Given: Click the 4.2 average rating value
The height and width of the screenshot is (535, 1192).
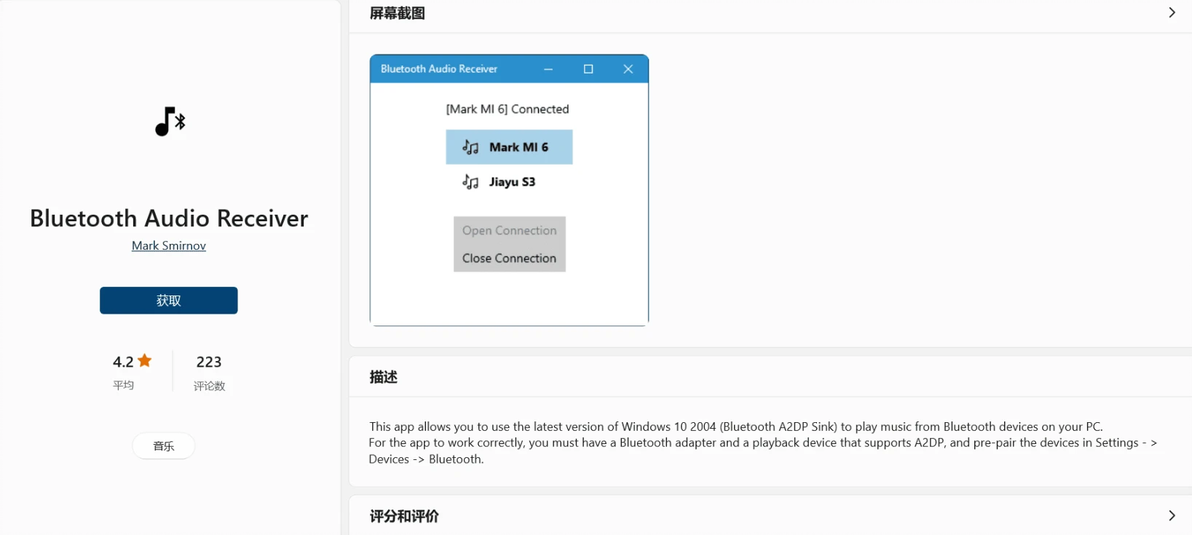Looking at the screenshot, I should point(123,361).
